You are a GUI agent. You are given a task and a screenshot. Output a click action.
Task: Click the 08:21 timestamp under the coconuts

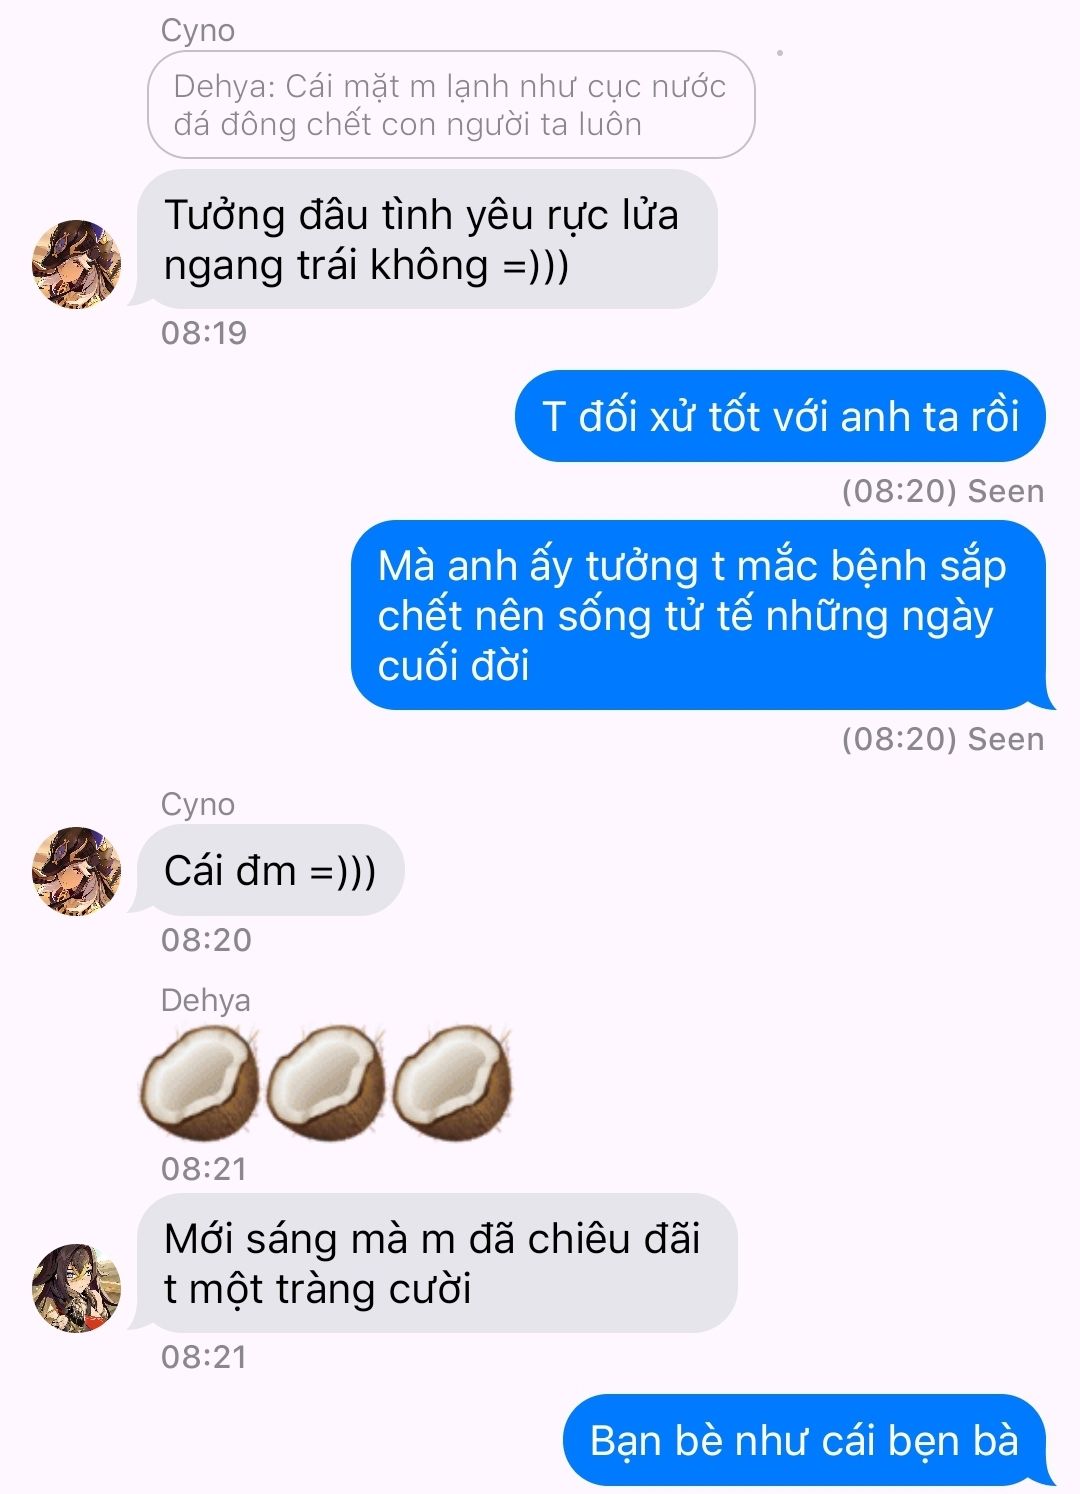coord(204,1168)
